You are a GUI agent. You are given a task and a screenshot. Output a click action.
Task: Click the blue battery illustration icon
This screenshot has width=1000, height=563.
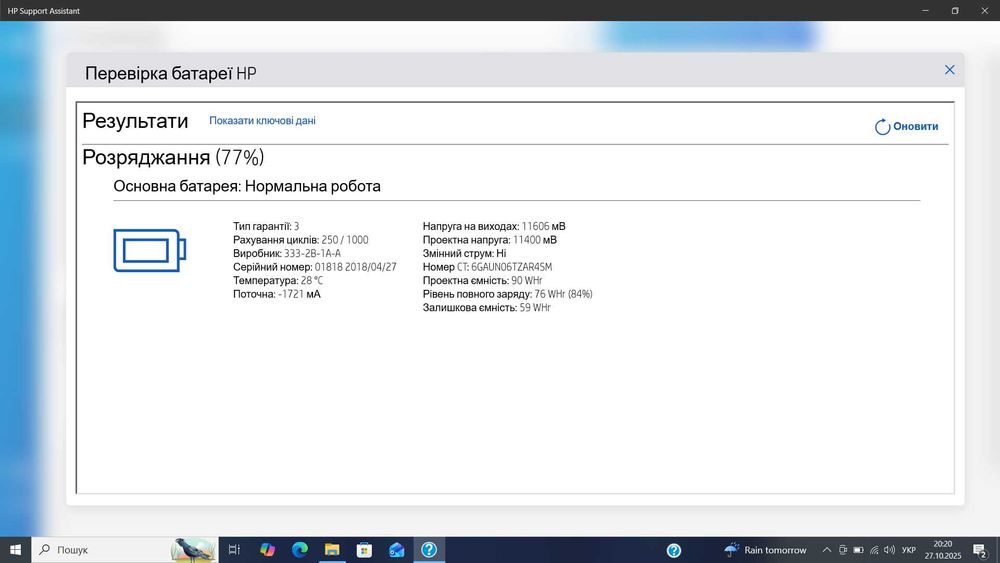click(x=149, y=251)
